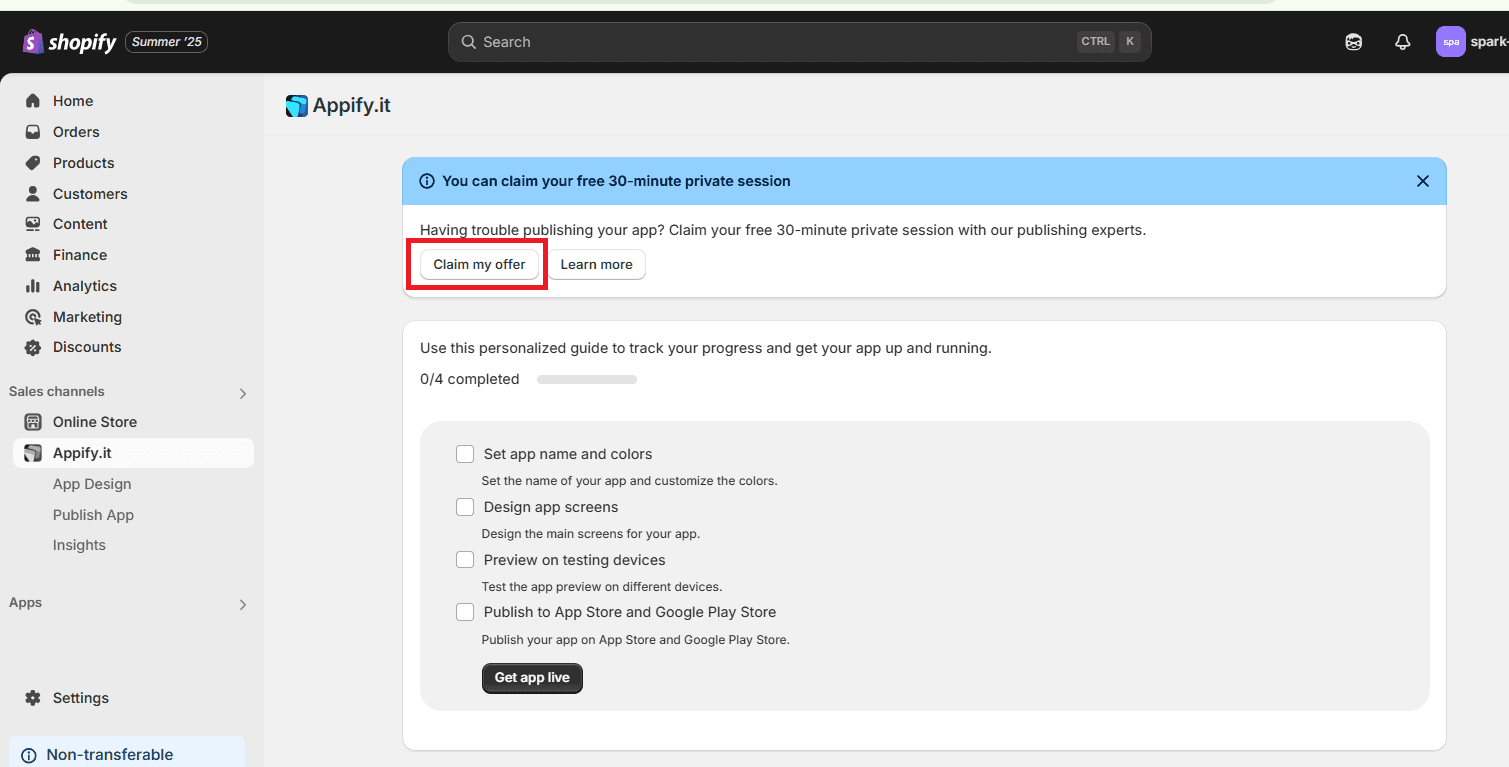Expand the Apps section chevron

(242, 604)
